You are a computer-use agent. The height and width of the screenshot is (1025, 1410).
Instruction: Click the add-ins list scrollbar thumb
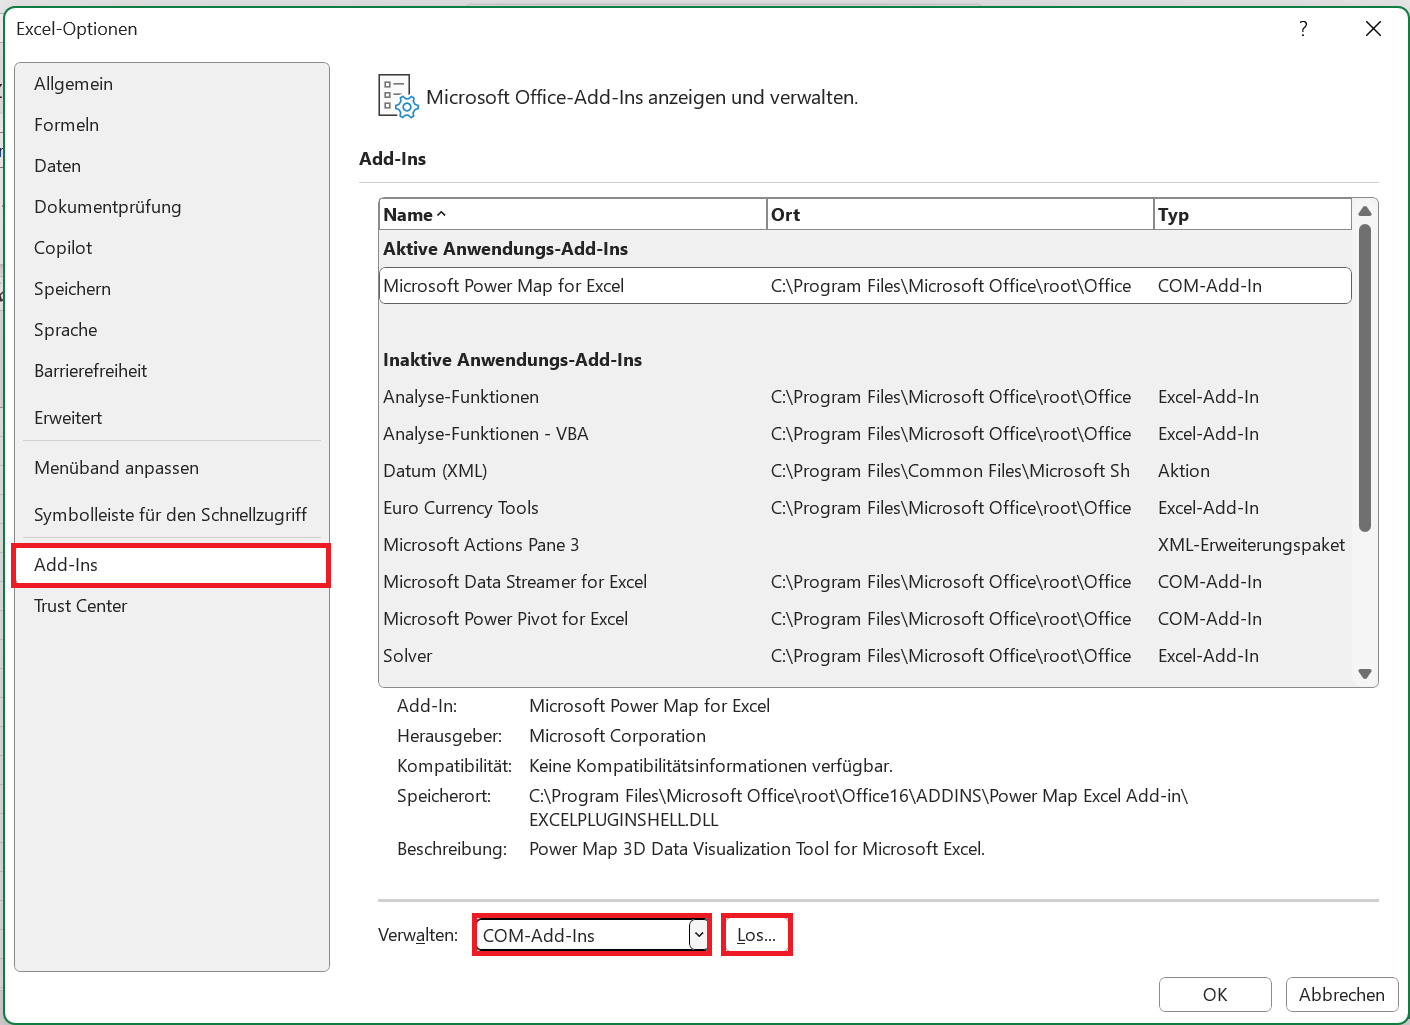coord(1365,378)
